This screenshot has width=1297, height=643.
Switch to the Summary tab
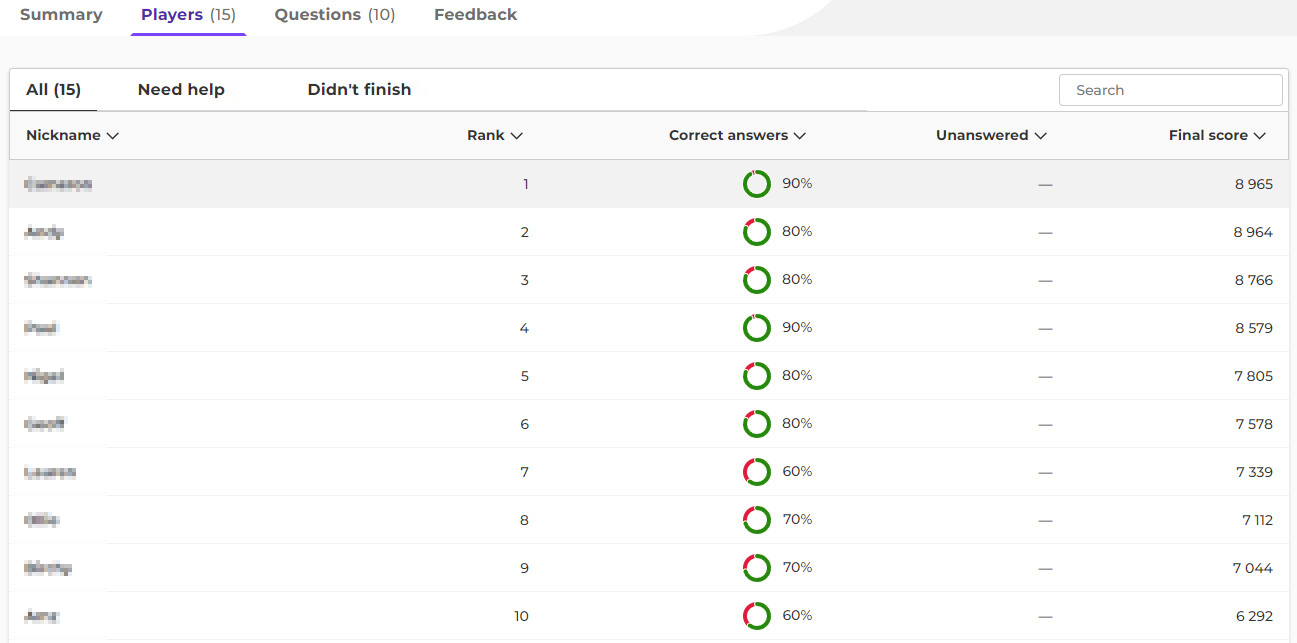[61, 15]
